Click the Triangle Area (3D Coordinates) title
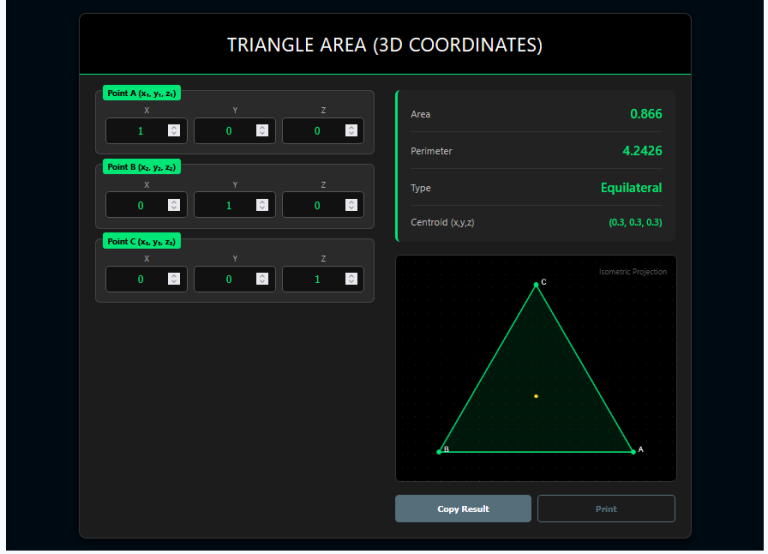 [x=385, y=45]
